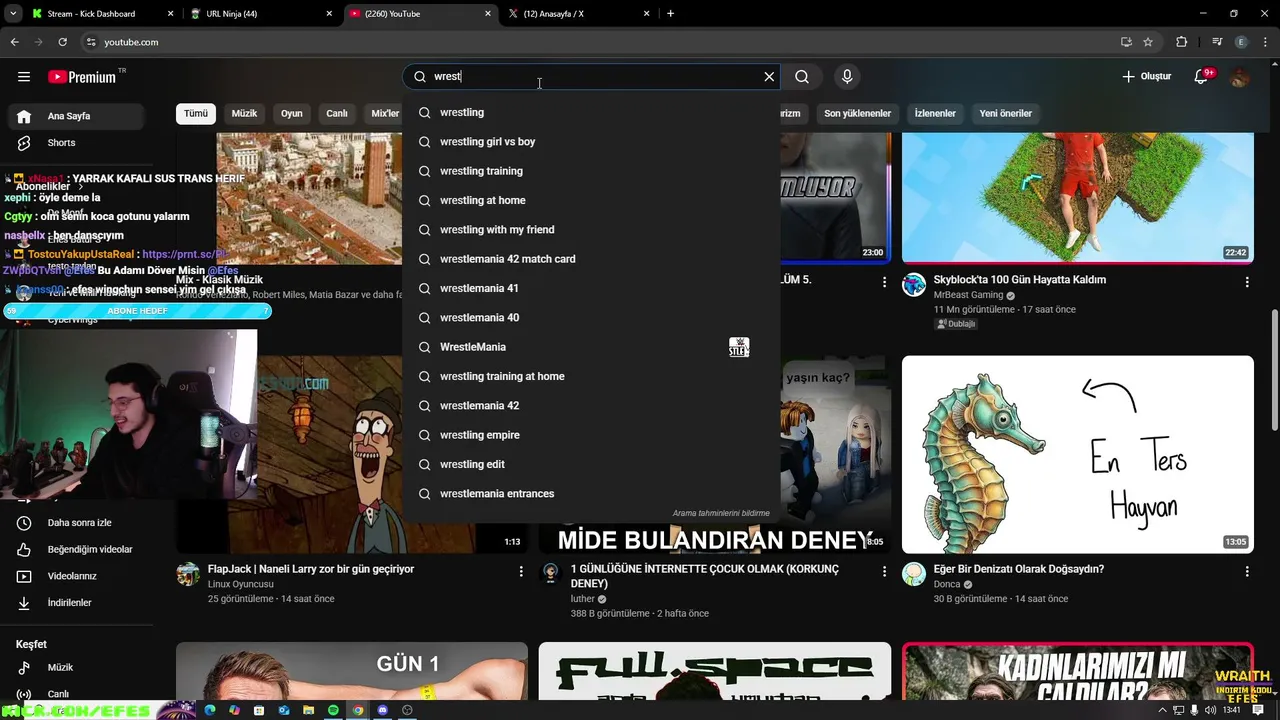Click the YouTube Premium logo

(81, 77)
